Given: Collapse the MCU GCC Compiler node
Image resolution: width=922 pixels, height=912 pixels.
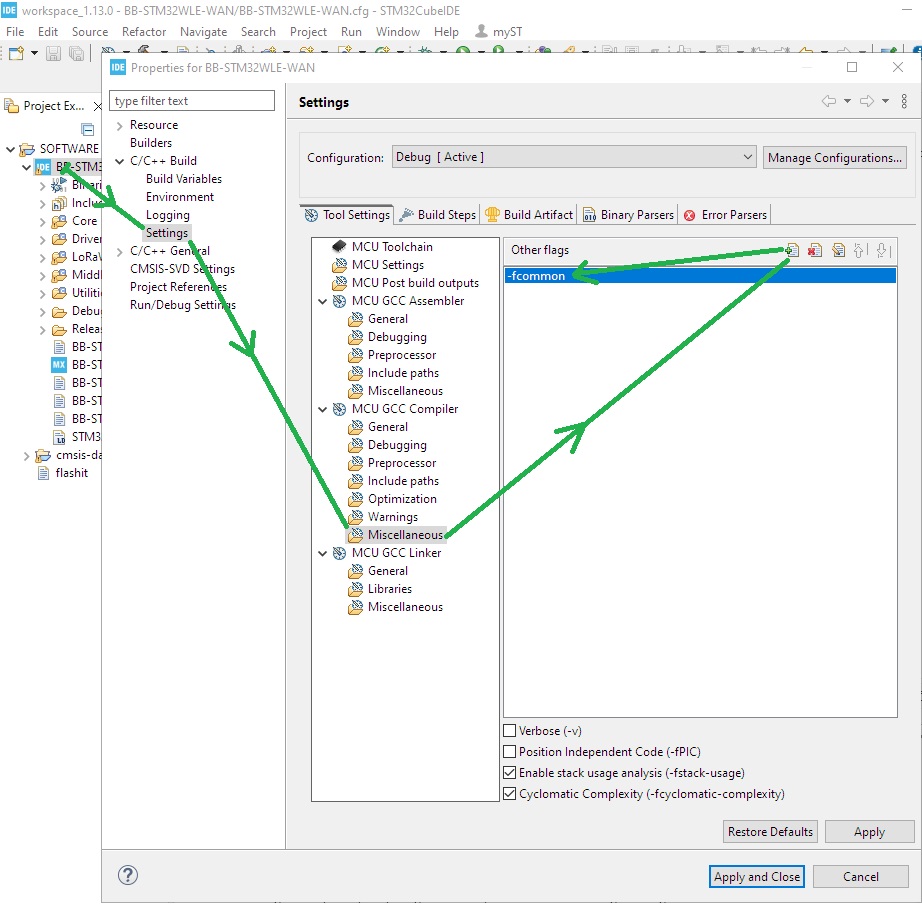Looking at the screenshot, I should tap(322, 409).
